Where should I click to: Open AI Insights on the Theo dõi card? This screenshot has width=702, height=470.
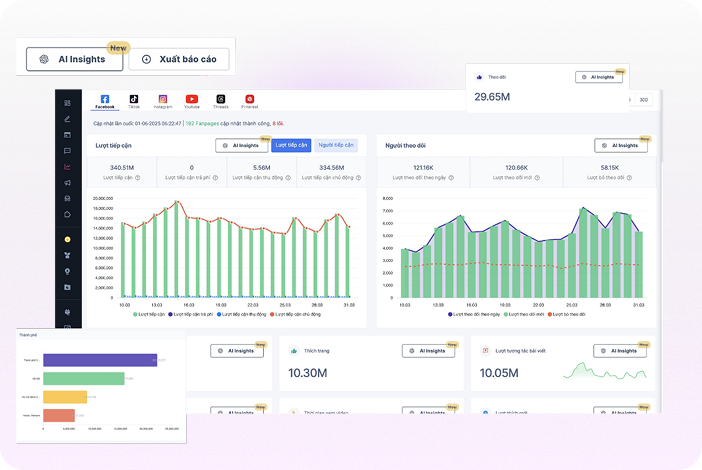click(x=599, y=77)
